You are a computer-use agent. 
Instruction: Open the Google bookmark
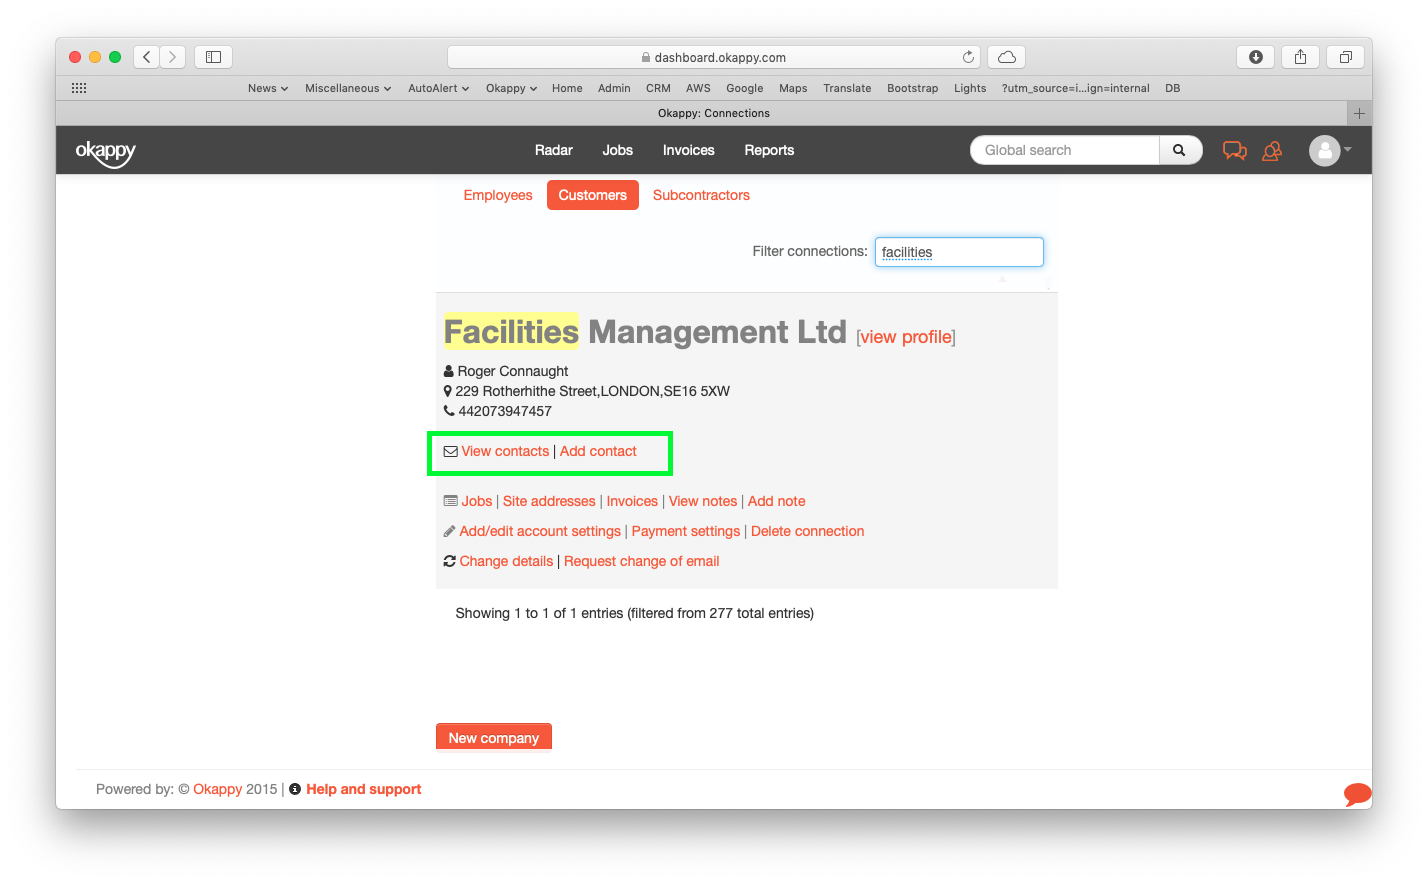click(745, 88)
